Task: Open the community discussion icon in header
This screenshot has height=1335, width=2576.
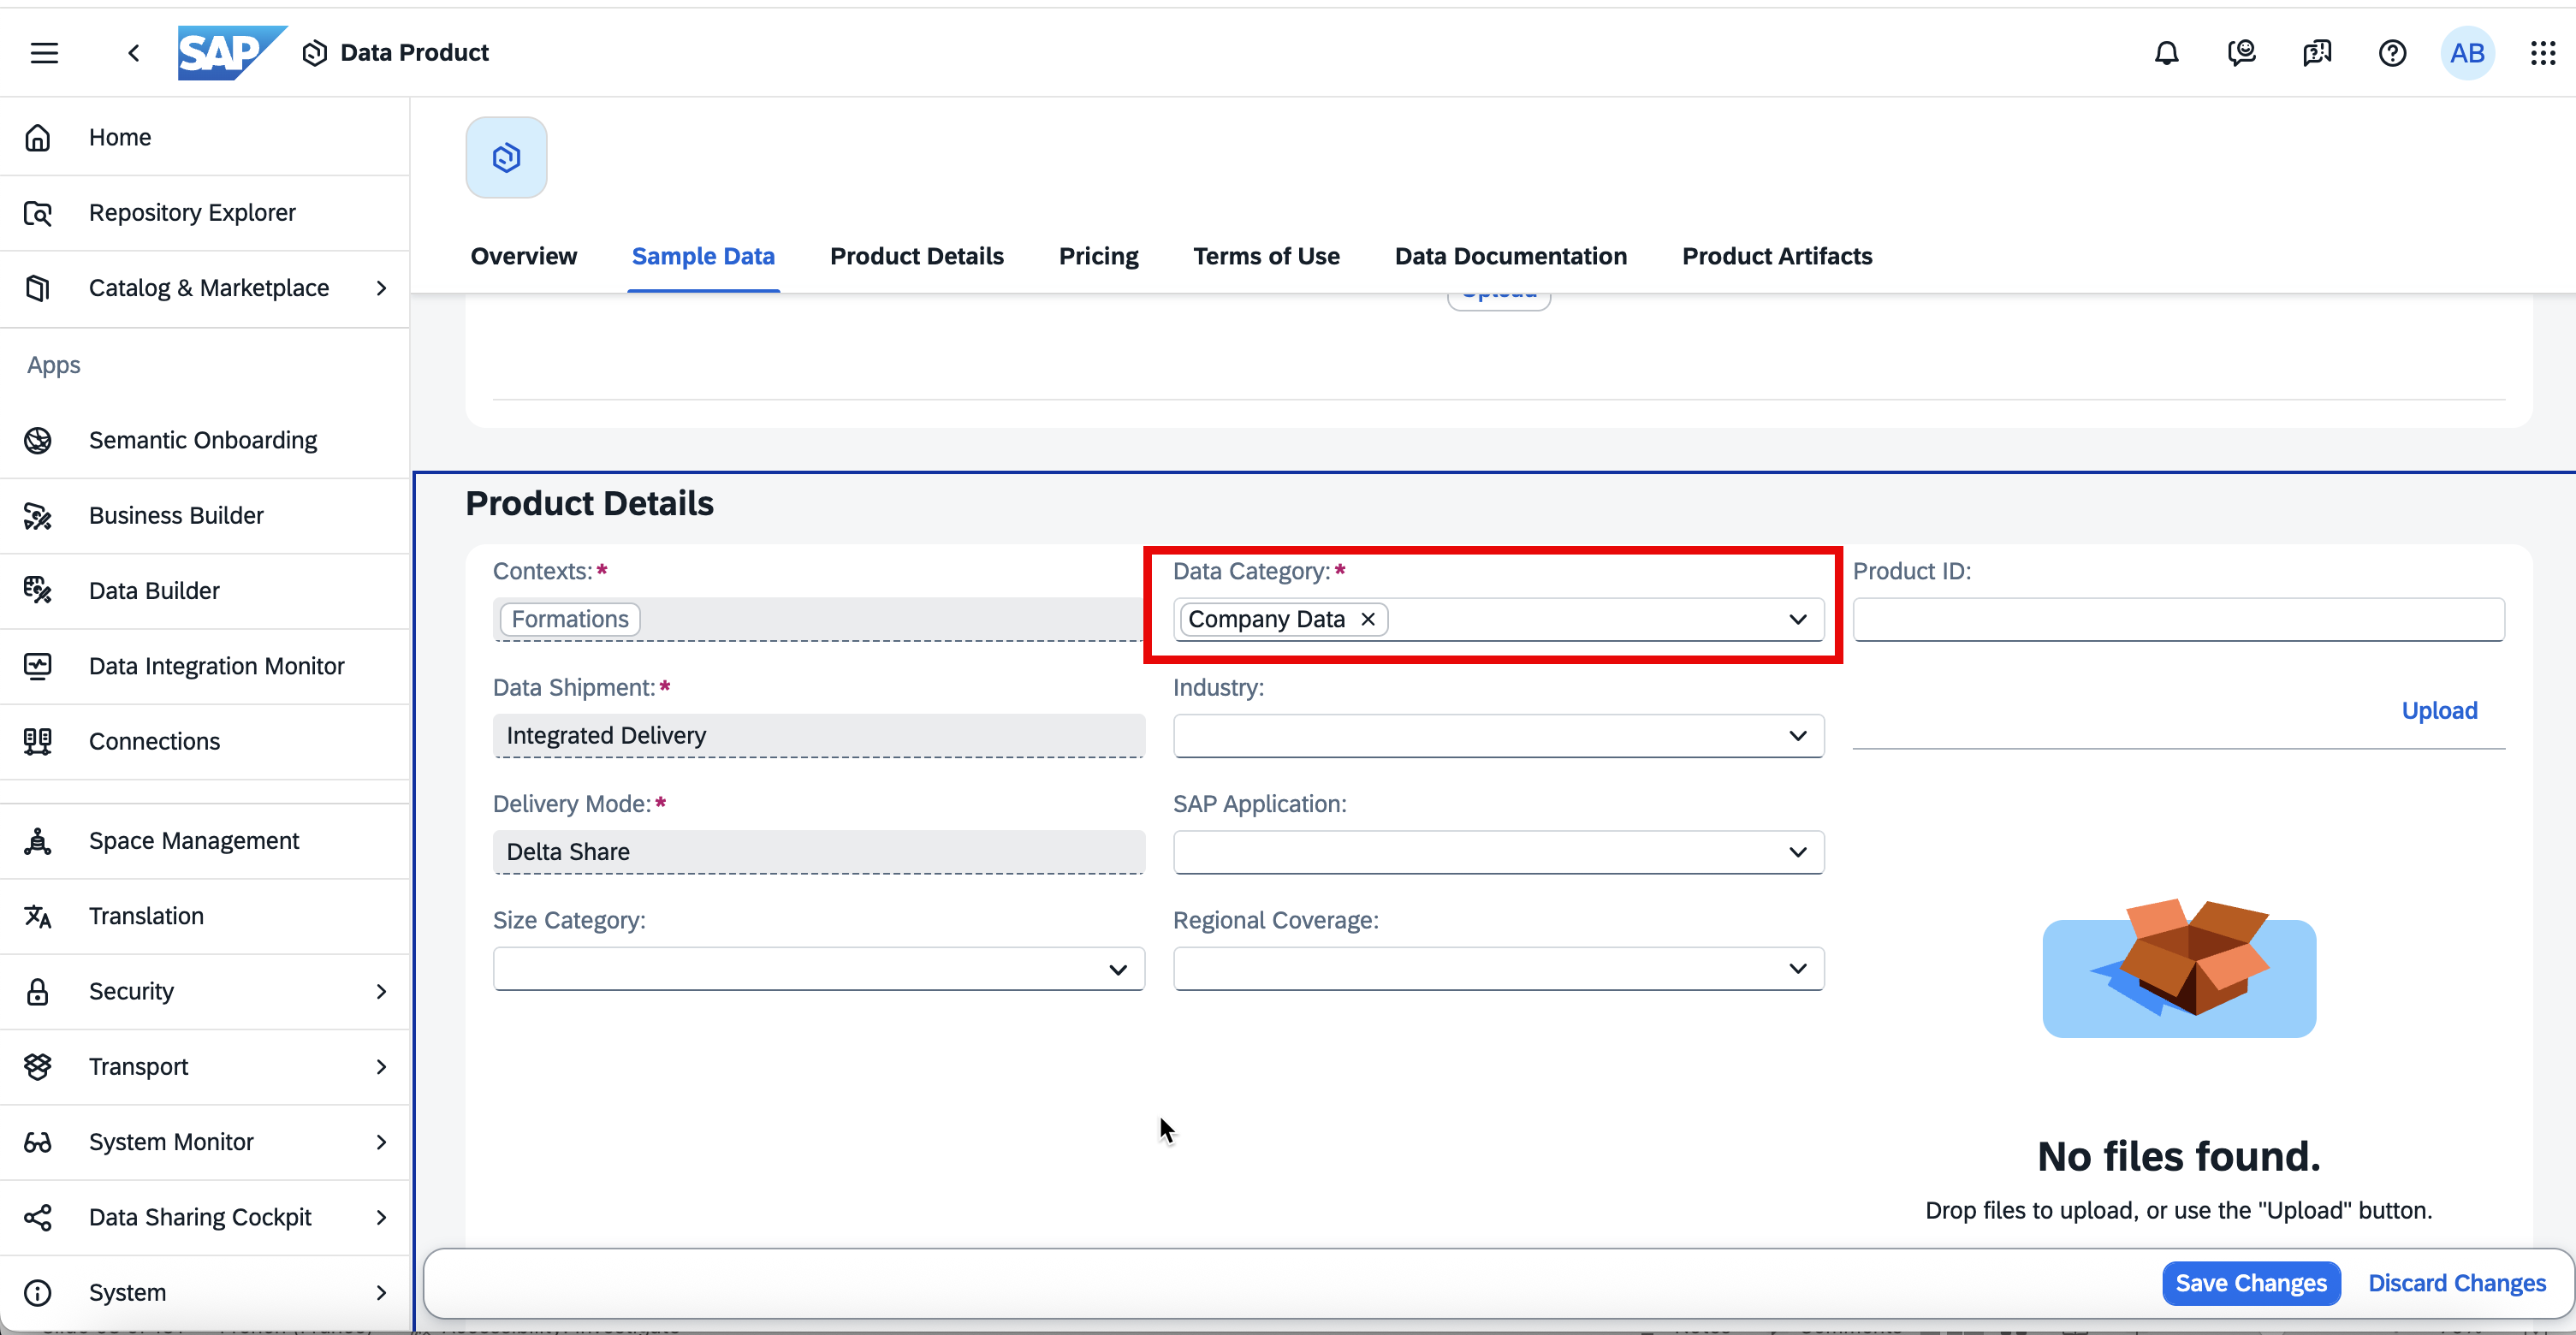Action: [x=2317, y=53]
